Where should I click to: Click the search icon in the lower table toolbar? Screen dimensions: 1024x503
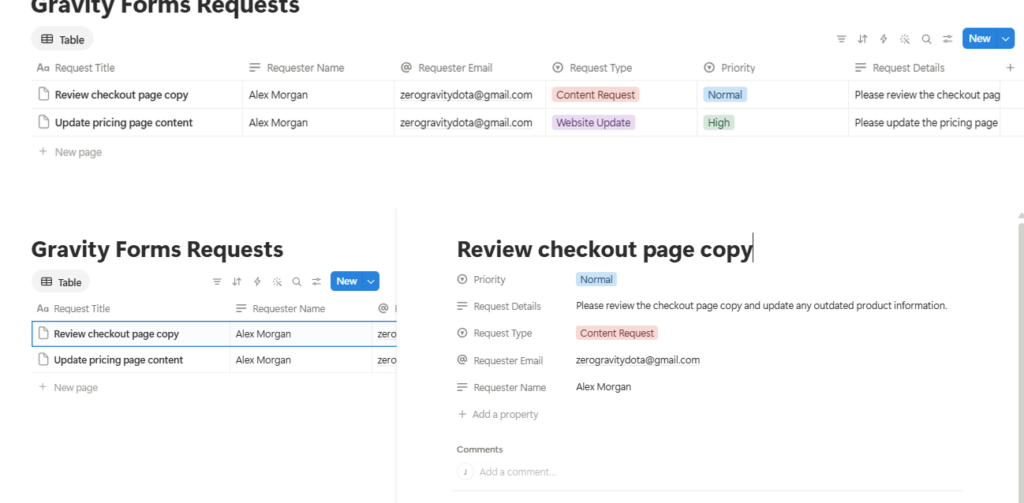click(296, 282)
